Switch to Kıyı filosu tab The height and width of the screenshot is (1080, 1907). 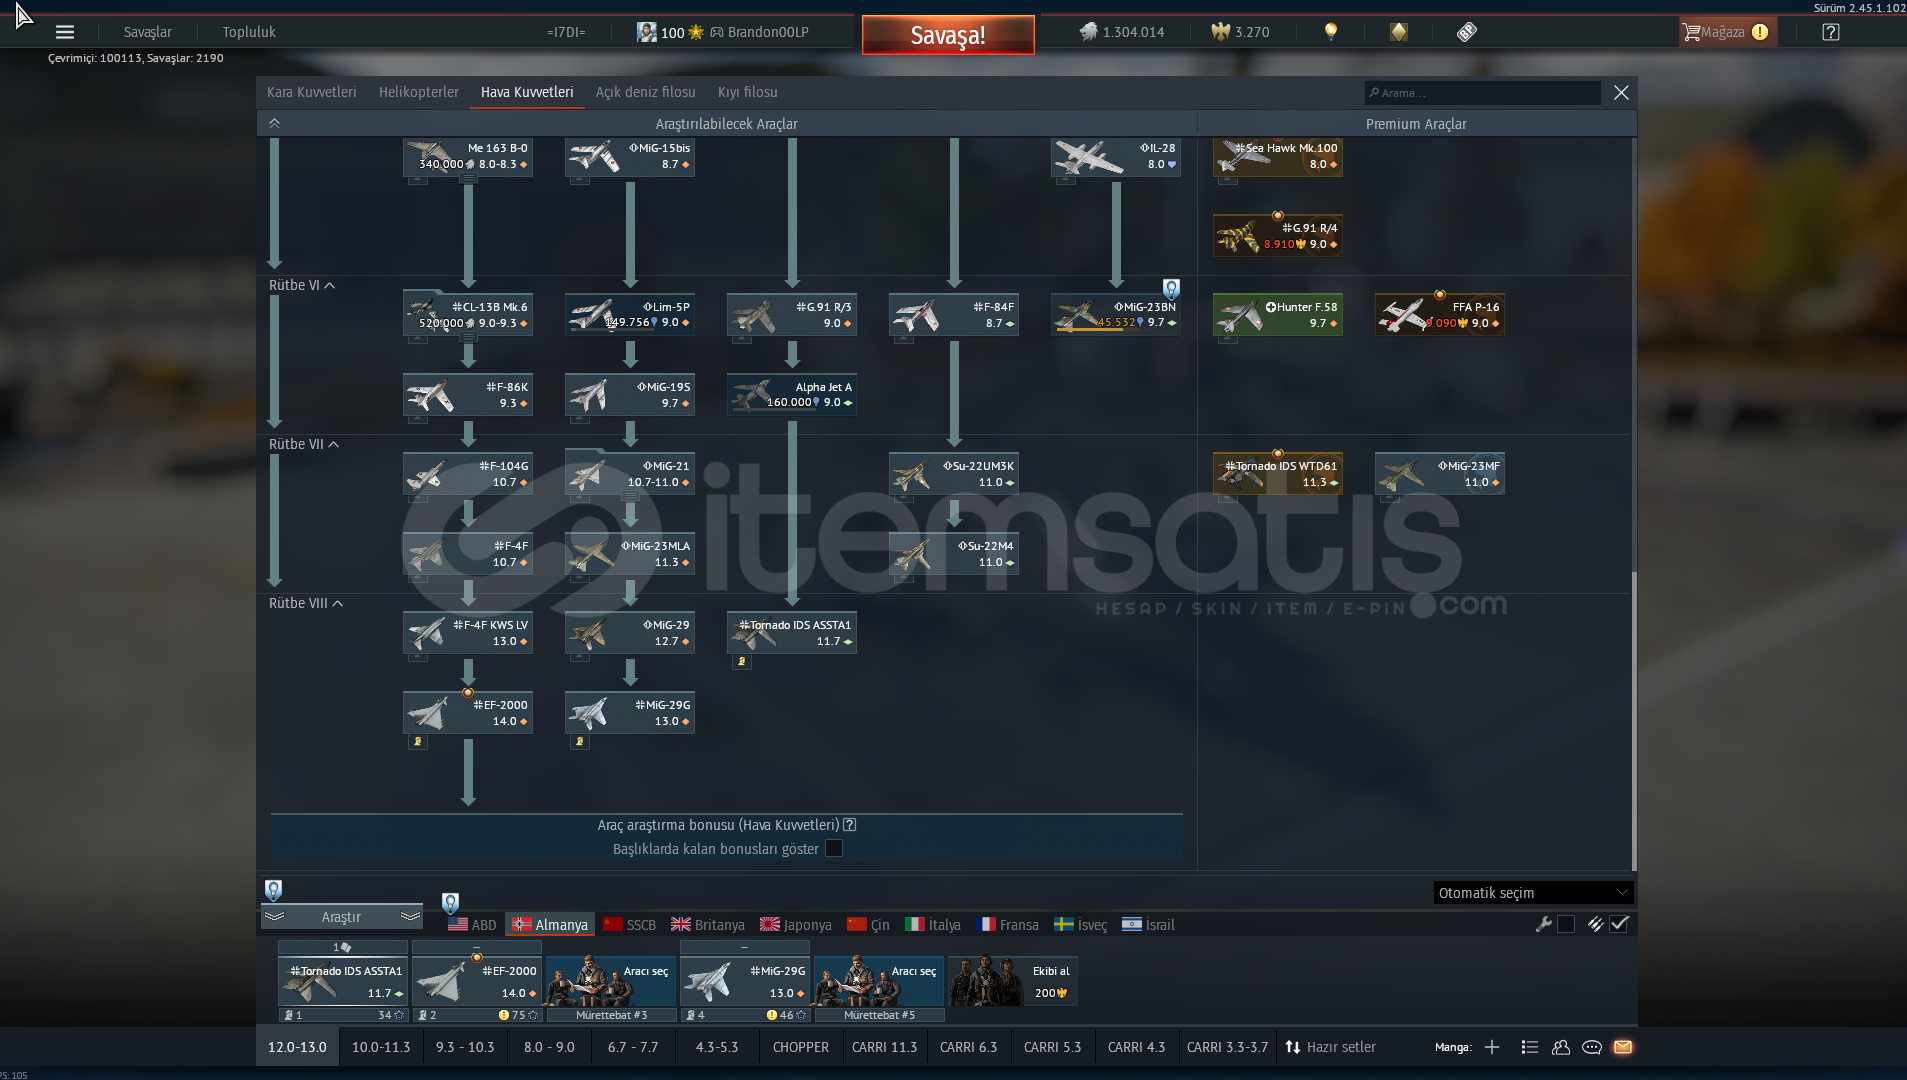[747, 92]
